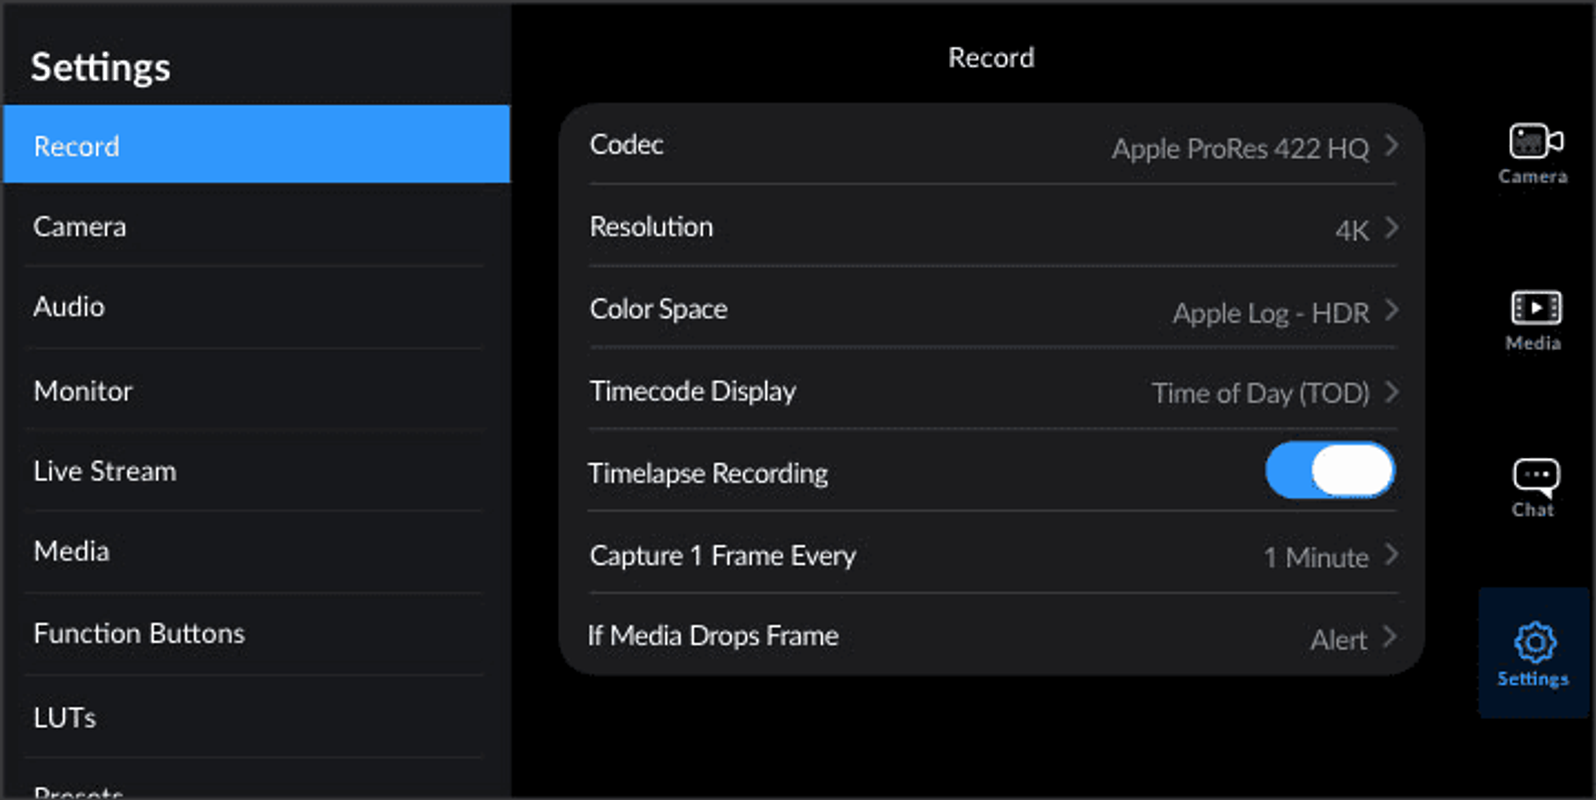Click the Timecode Display label

point(692,391)
